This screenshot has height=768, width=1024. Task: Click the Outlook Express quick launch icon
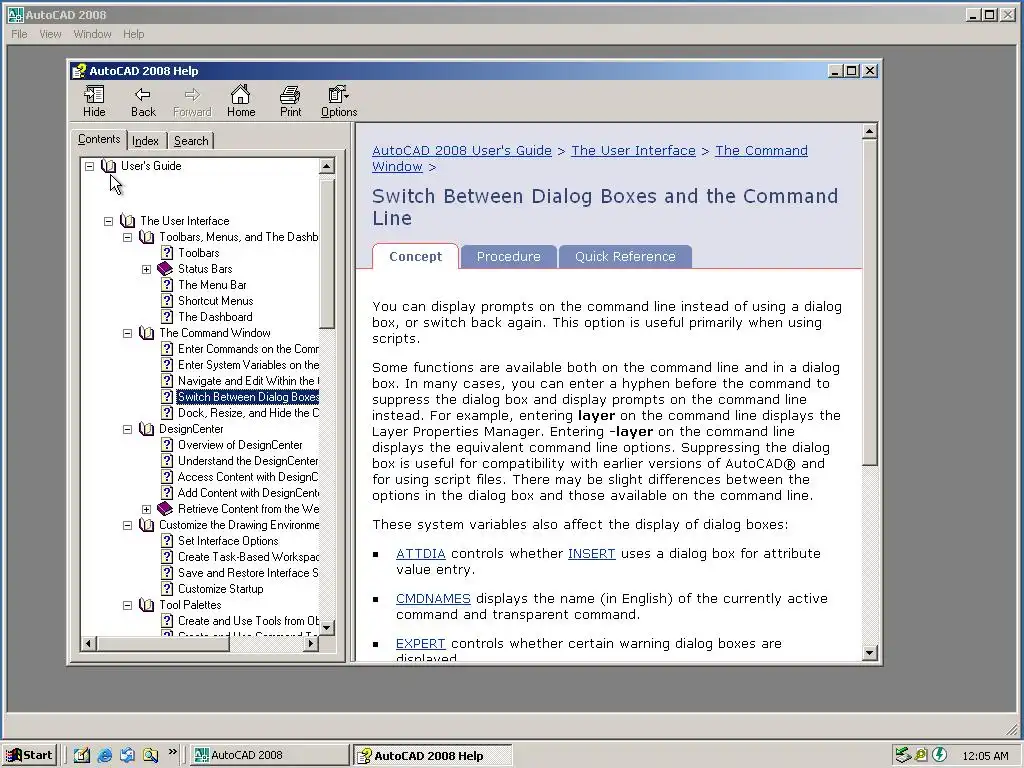click(x=127, y=756)
